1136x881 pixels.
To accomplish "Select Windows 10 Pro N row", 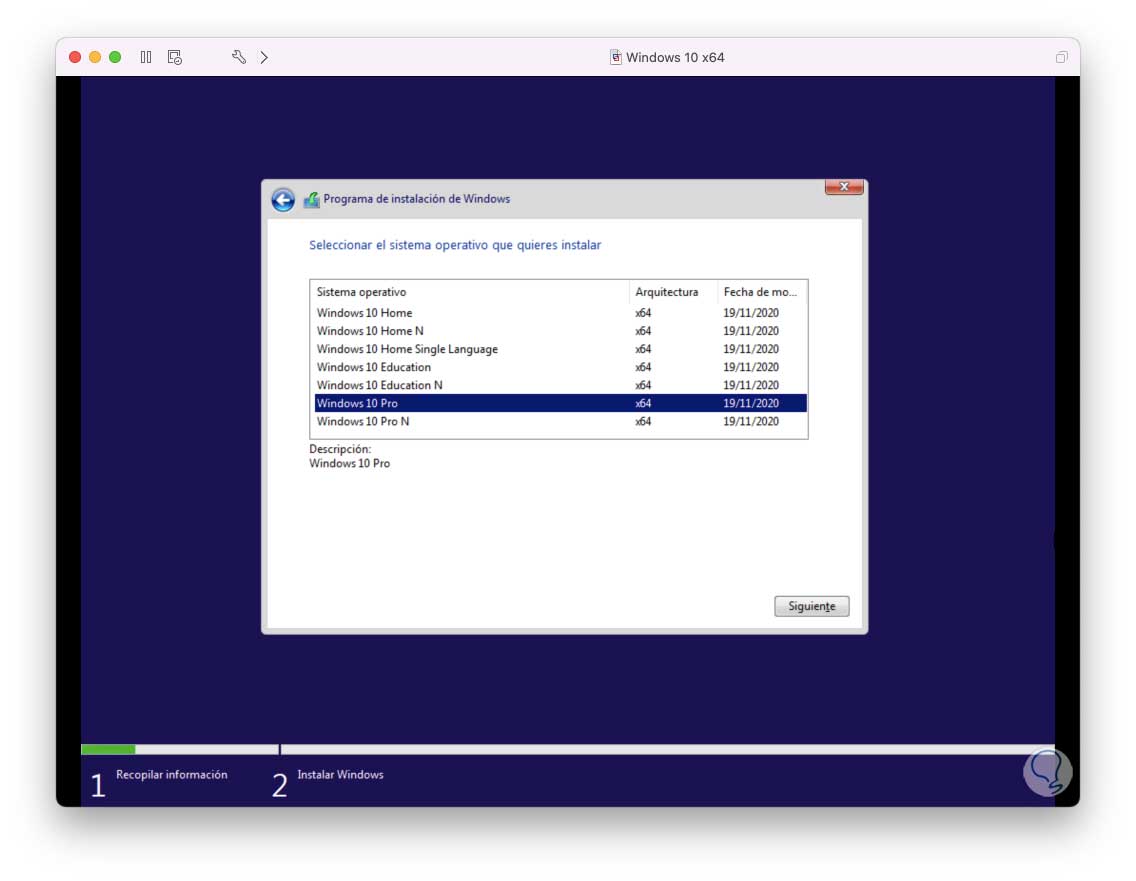I will (561, 422).
